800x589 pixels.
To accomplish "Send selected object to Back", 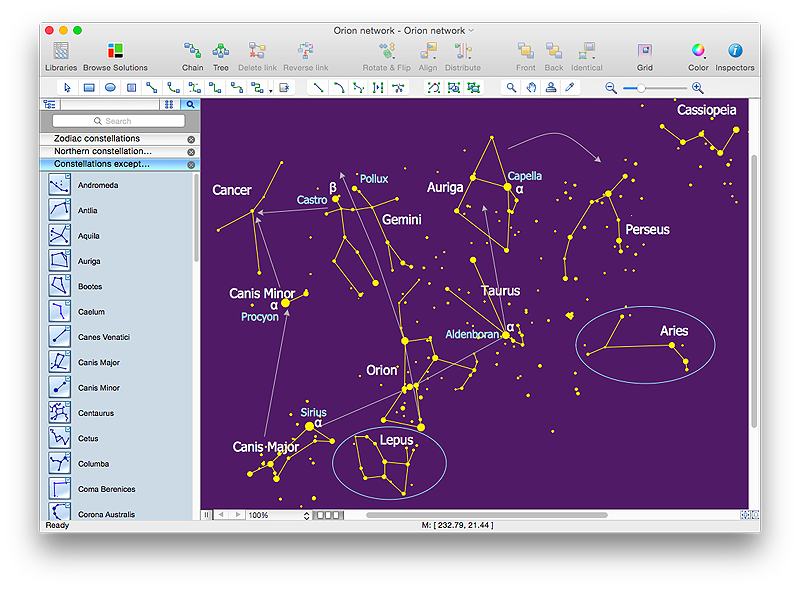I will pos(552,50).
